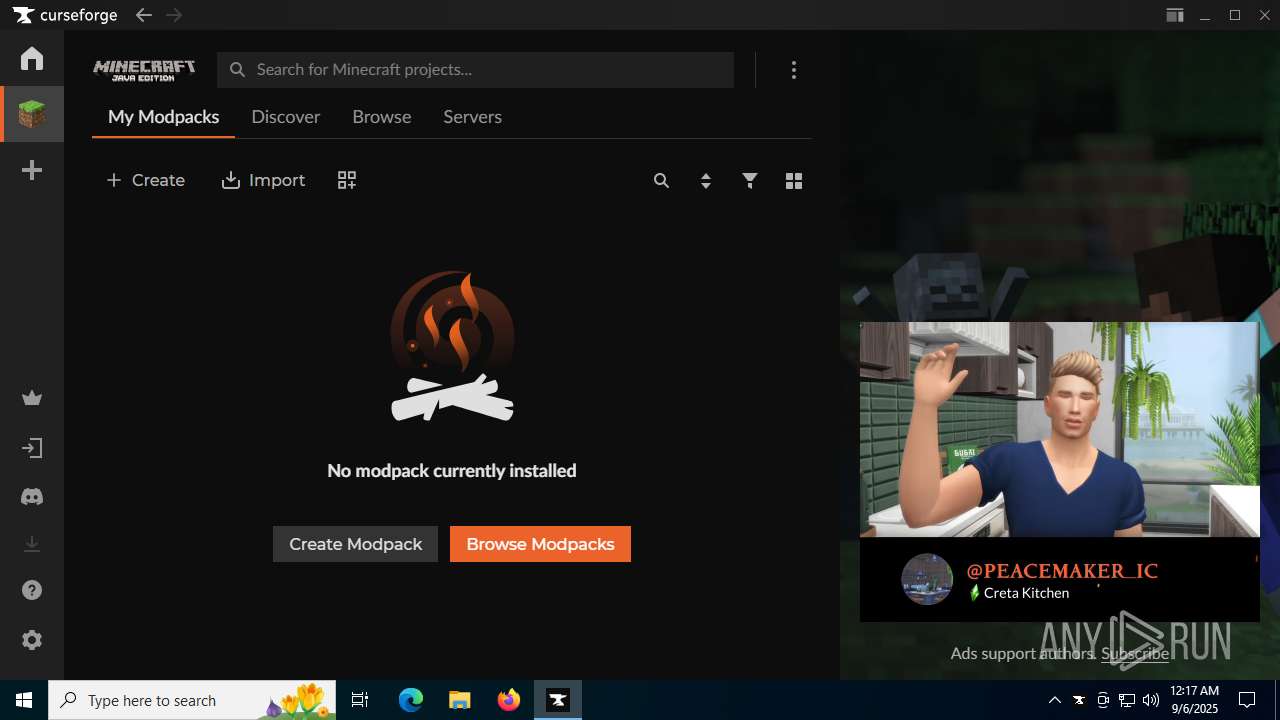Open the premium crown icon
The width and height of the screenshot is (1280, 720).
(32, 399)
